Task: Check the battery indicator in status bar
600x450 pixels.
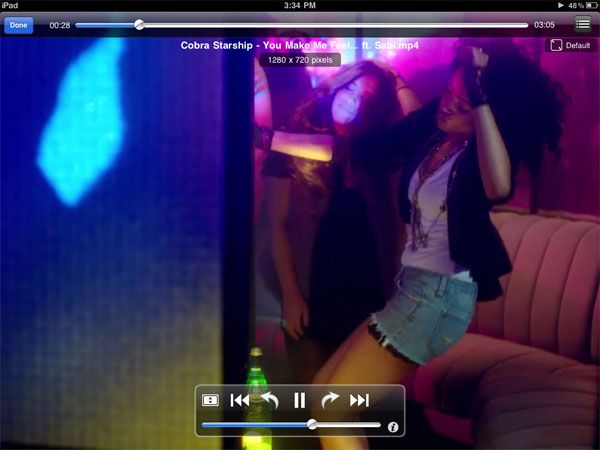Action: (592, 5)
